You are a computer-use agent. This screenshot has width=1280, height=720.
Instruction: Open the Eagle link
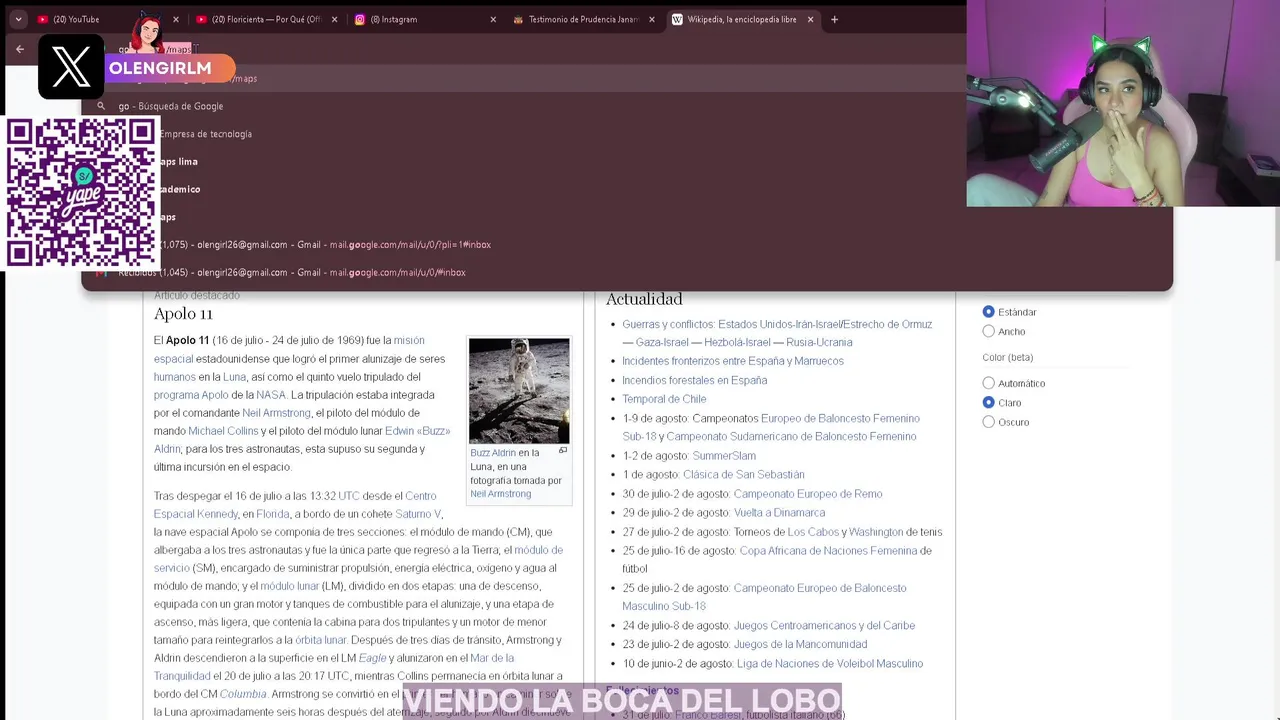(x=372, y=658)
